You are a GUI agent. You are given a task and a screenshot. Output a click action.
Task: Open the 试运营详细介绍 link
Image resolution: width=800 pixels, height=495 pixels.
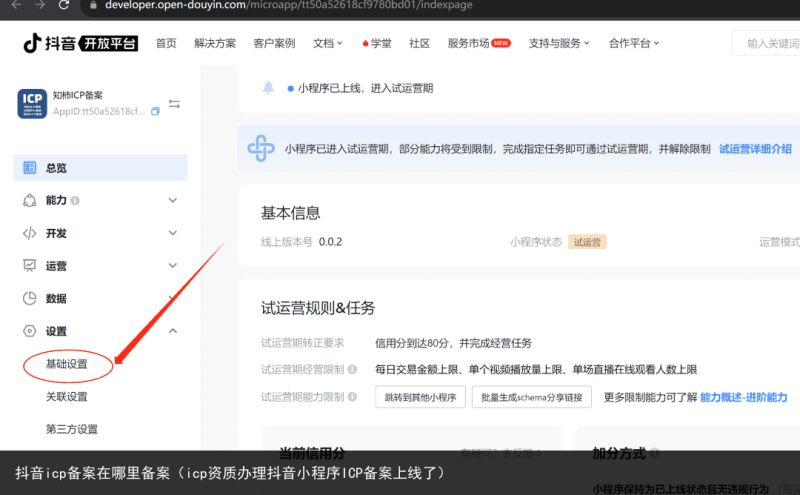tap(755, 148)
